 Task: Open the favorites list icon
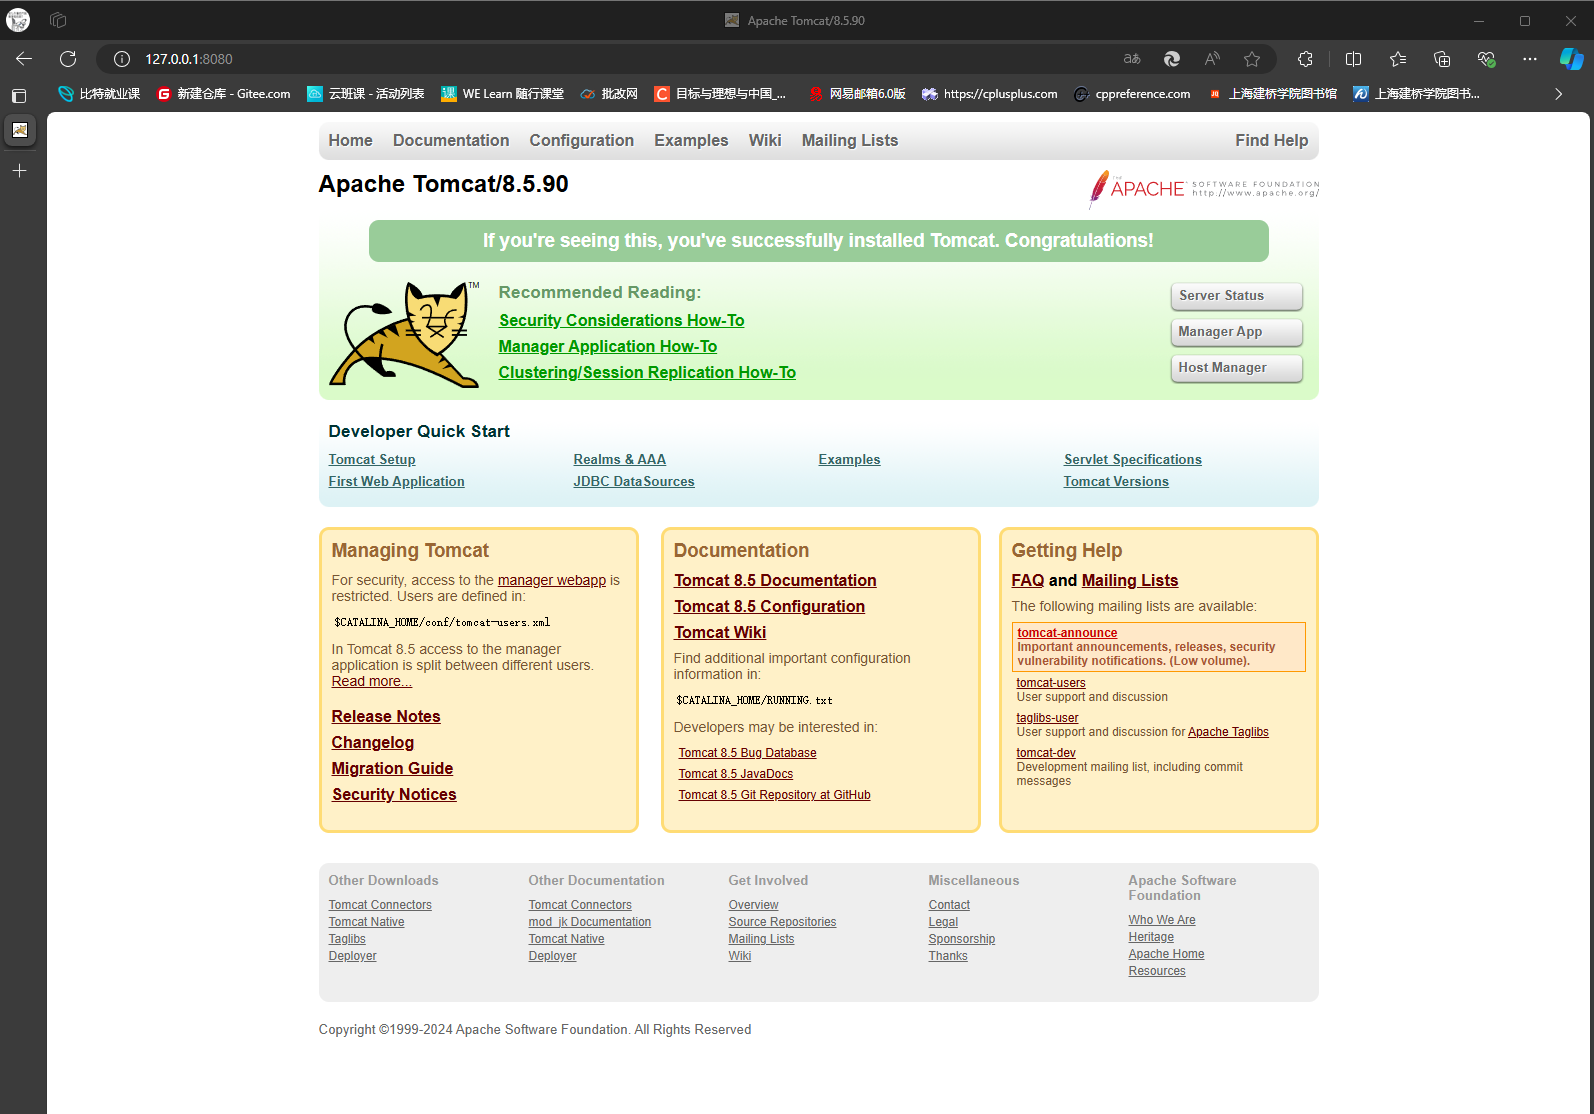tap(1398, 59)
